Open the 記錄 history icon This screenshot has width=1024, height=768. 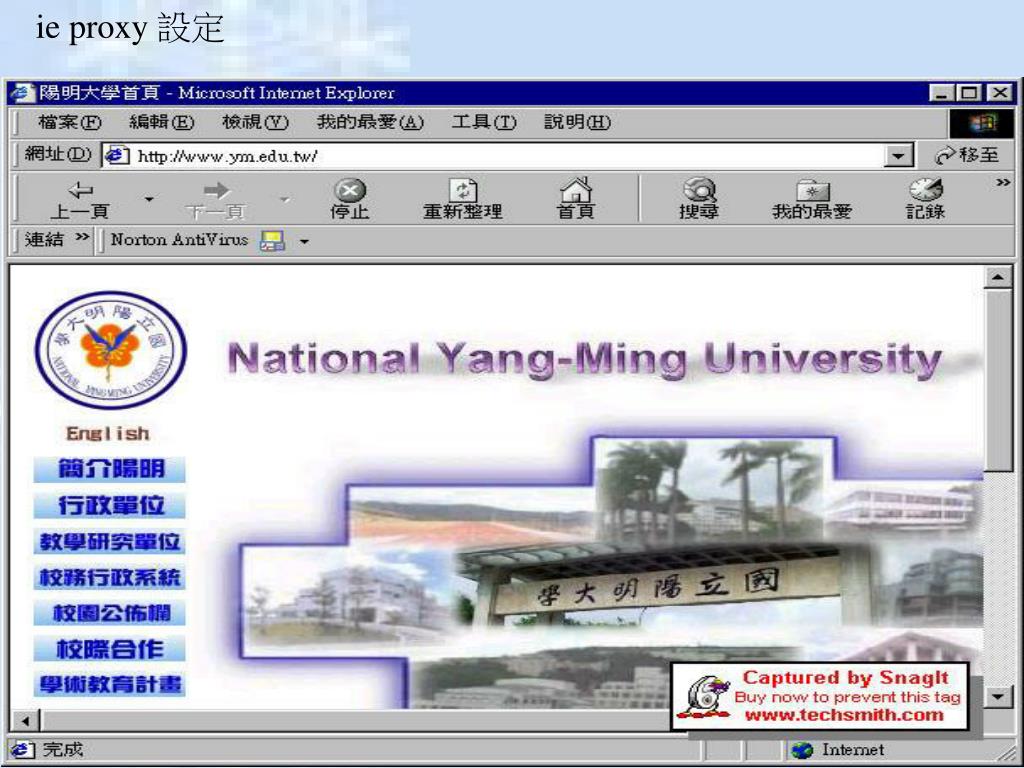(926, 189)
